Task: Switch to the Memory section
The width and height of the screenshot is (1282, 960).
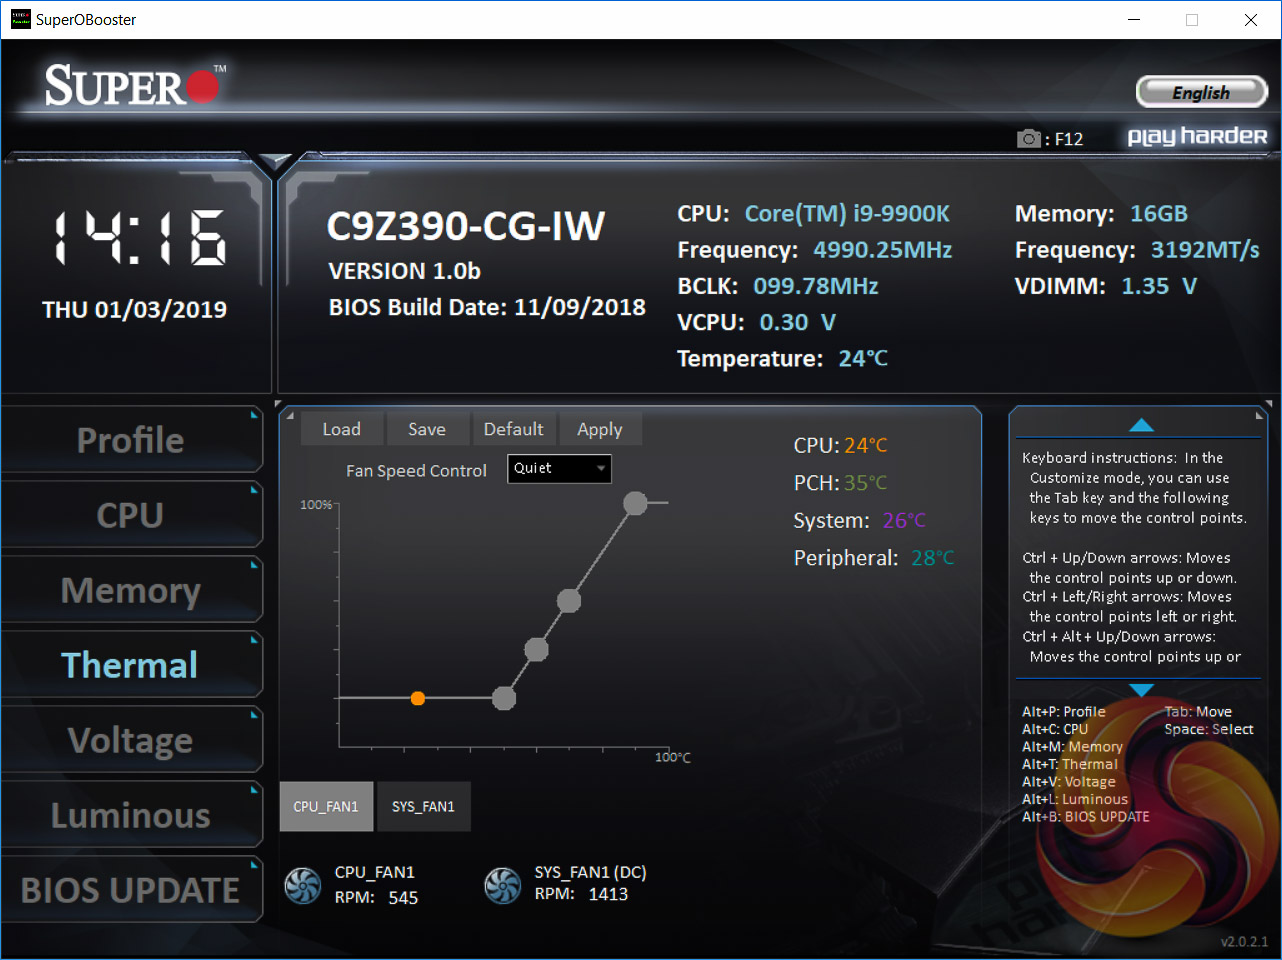Action: point(131,590)
